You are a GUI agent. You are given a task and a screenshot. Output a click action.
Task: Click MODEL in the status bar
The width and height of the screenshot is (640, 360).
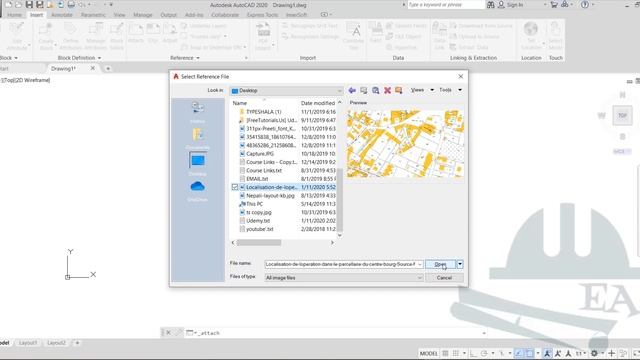coord(429,353)
